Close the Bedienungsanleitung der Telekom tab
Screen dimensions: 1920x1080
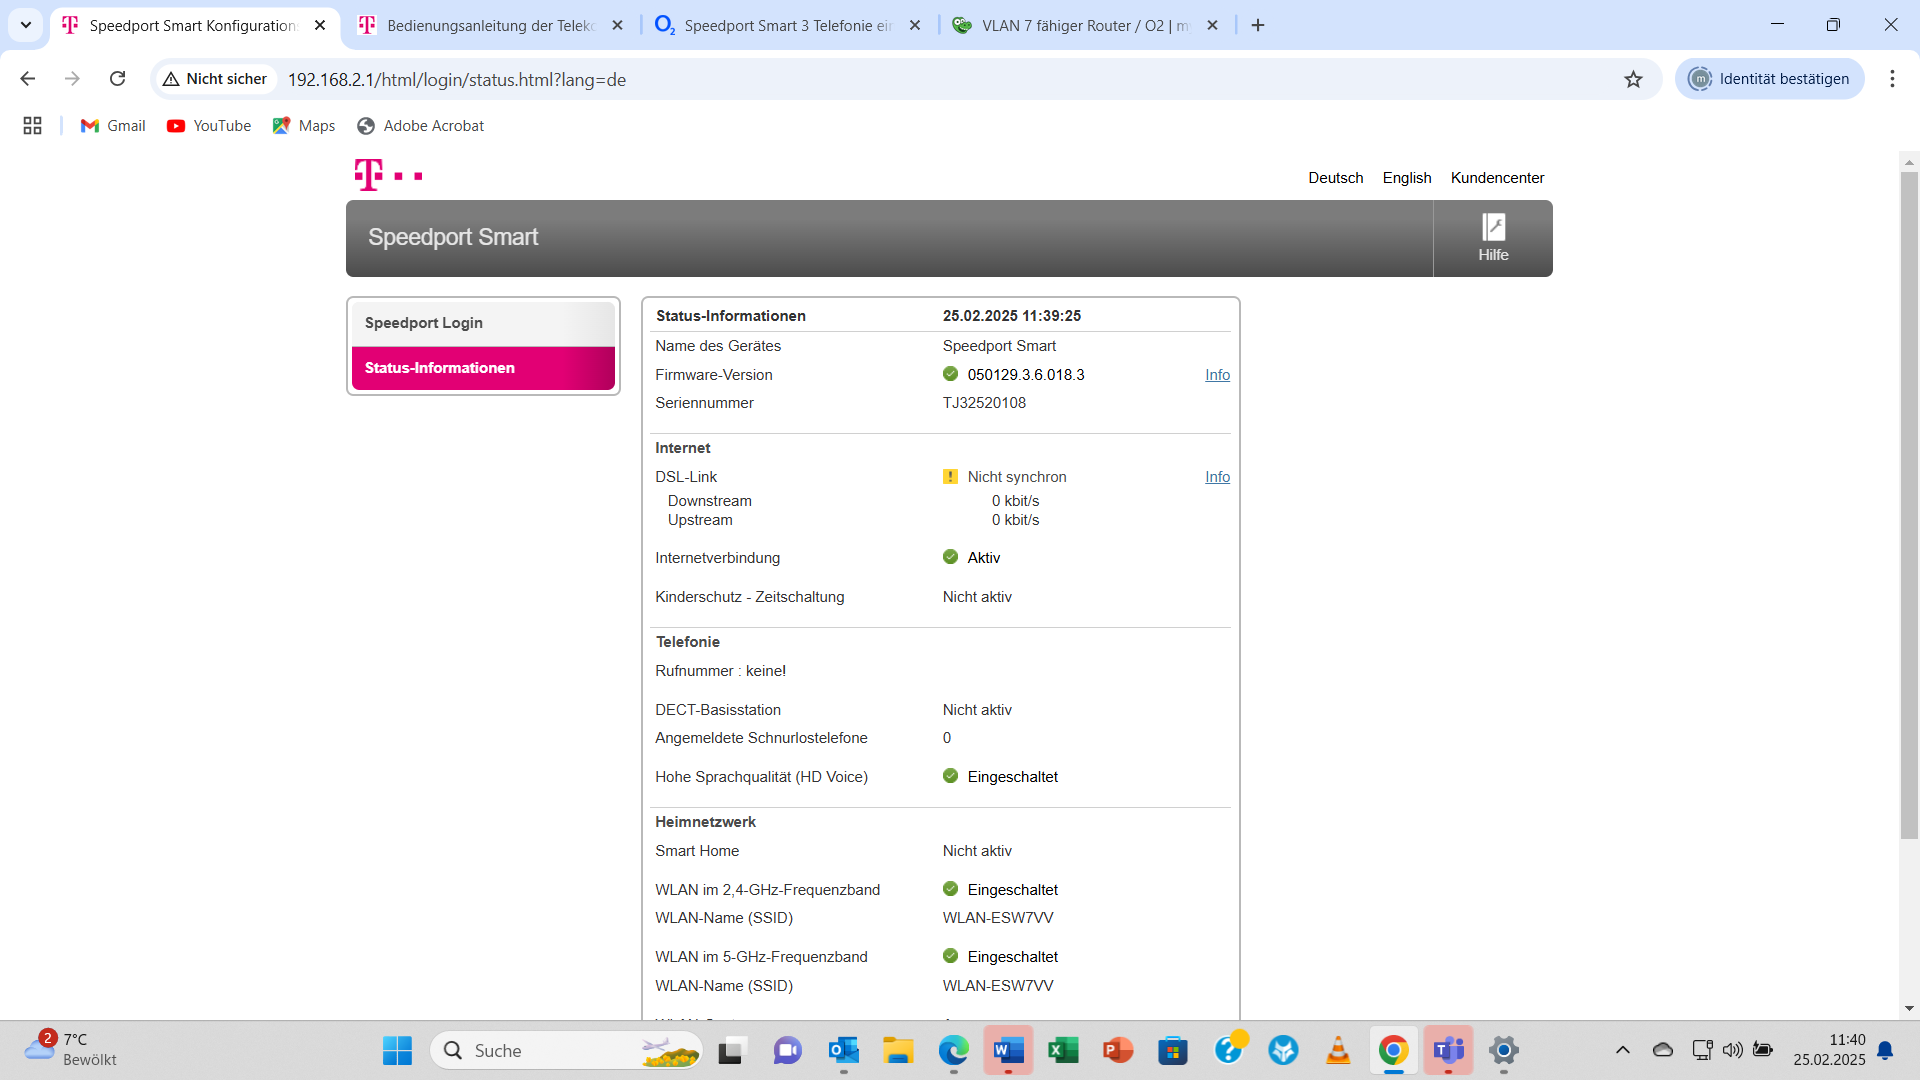point(618,26)
